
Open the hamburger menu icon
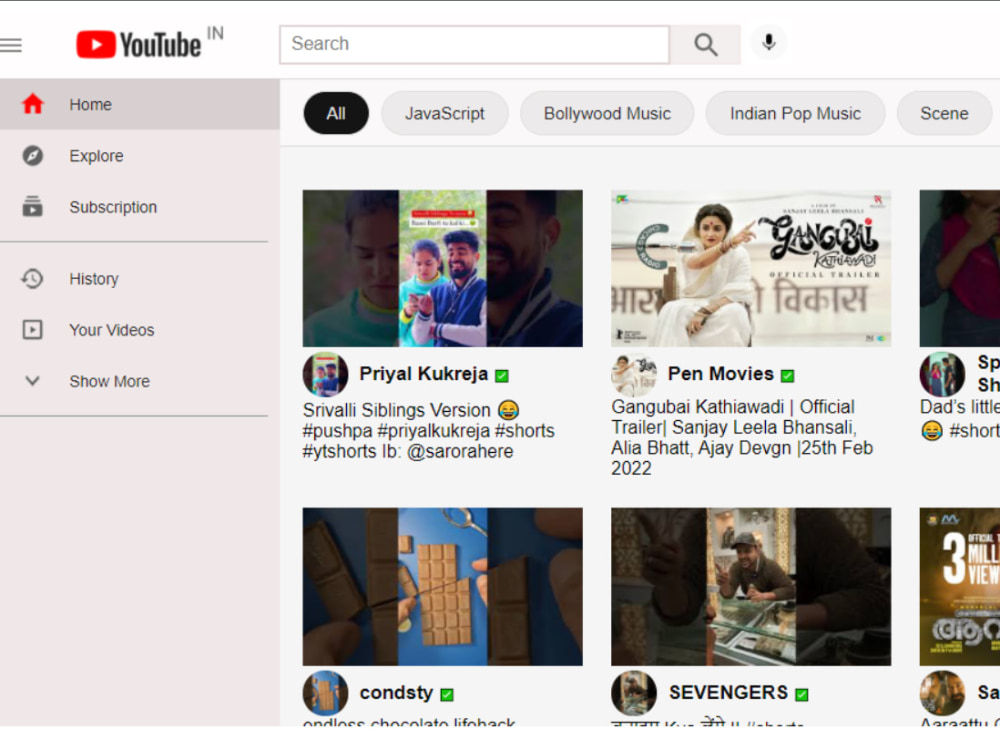click(11, 45)
